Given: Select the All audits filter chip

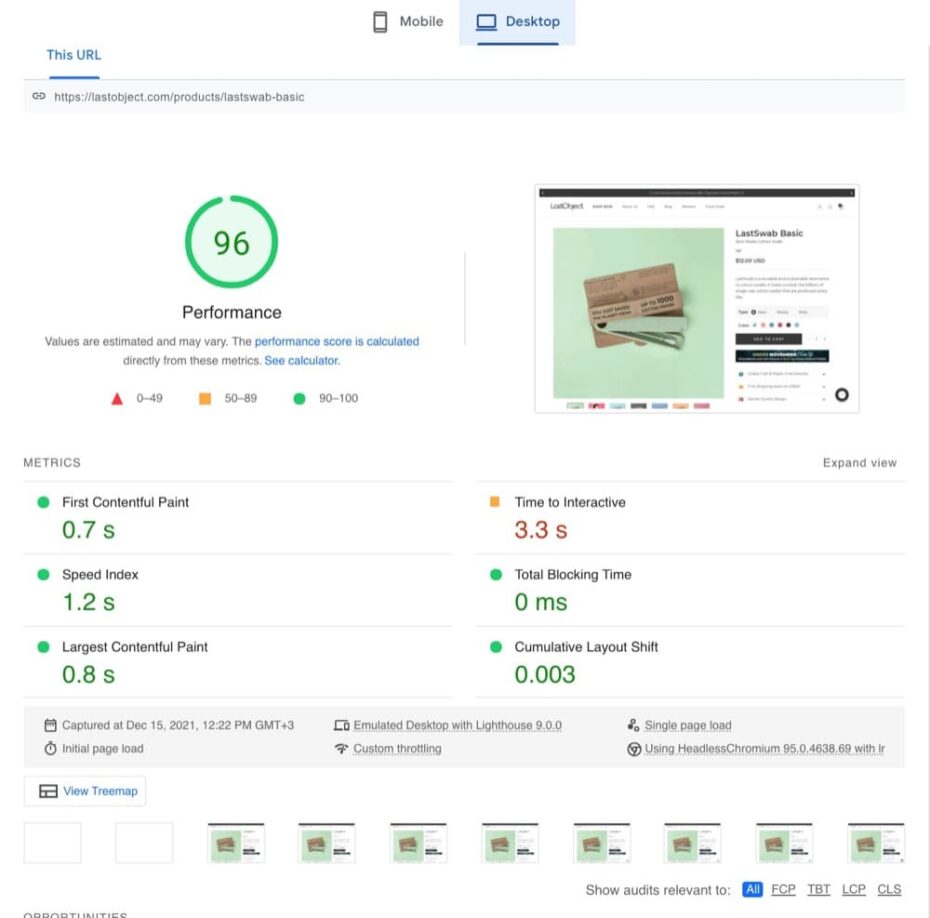Looking at the screenshot, I should [x=752, y=889].
